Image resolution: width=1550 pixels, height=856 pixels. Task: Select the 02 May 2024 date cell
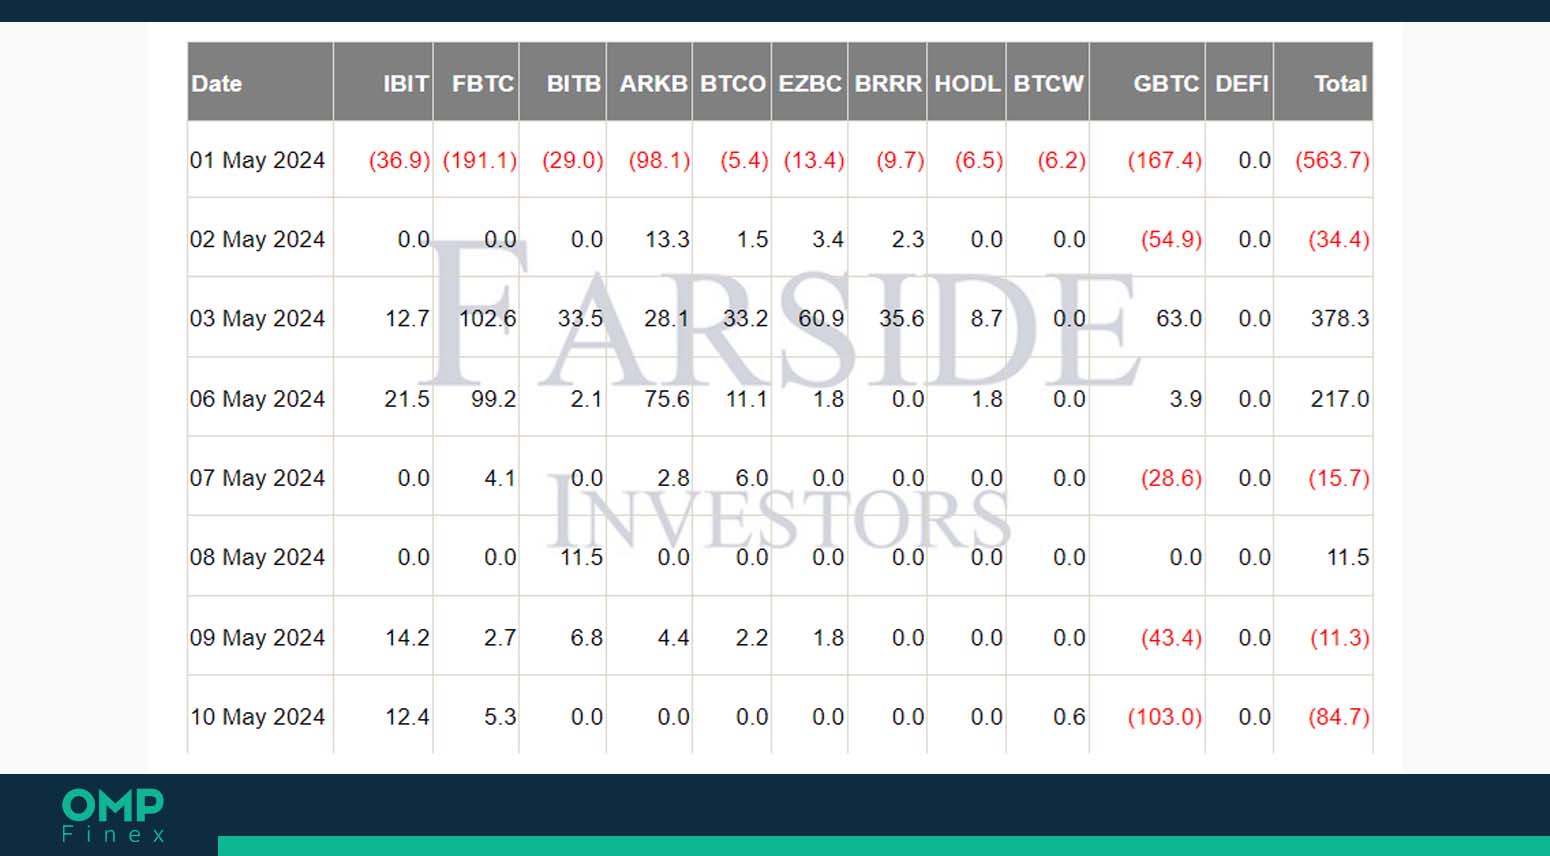click(258, 239)
